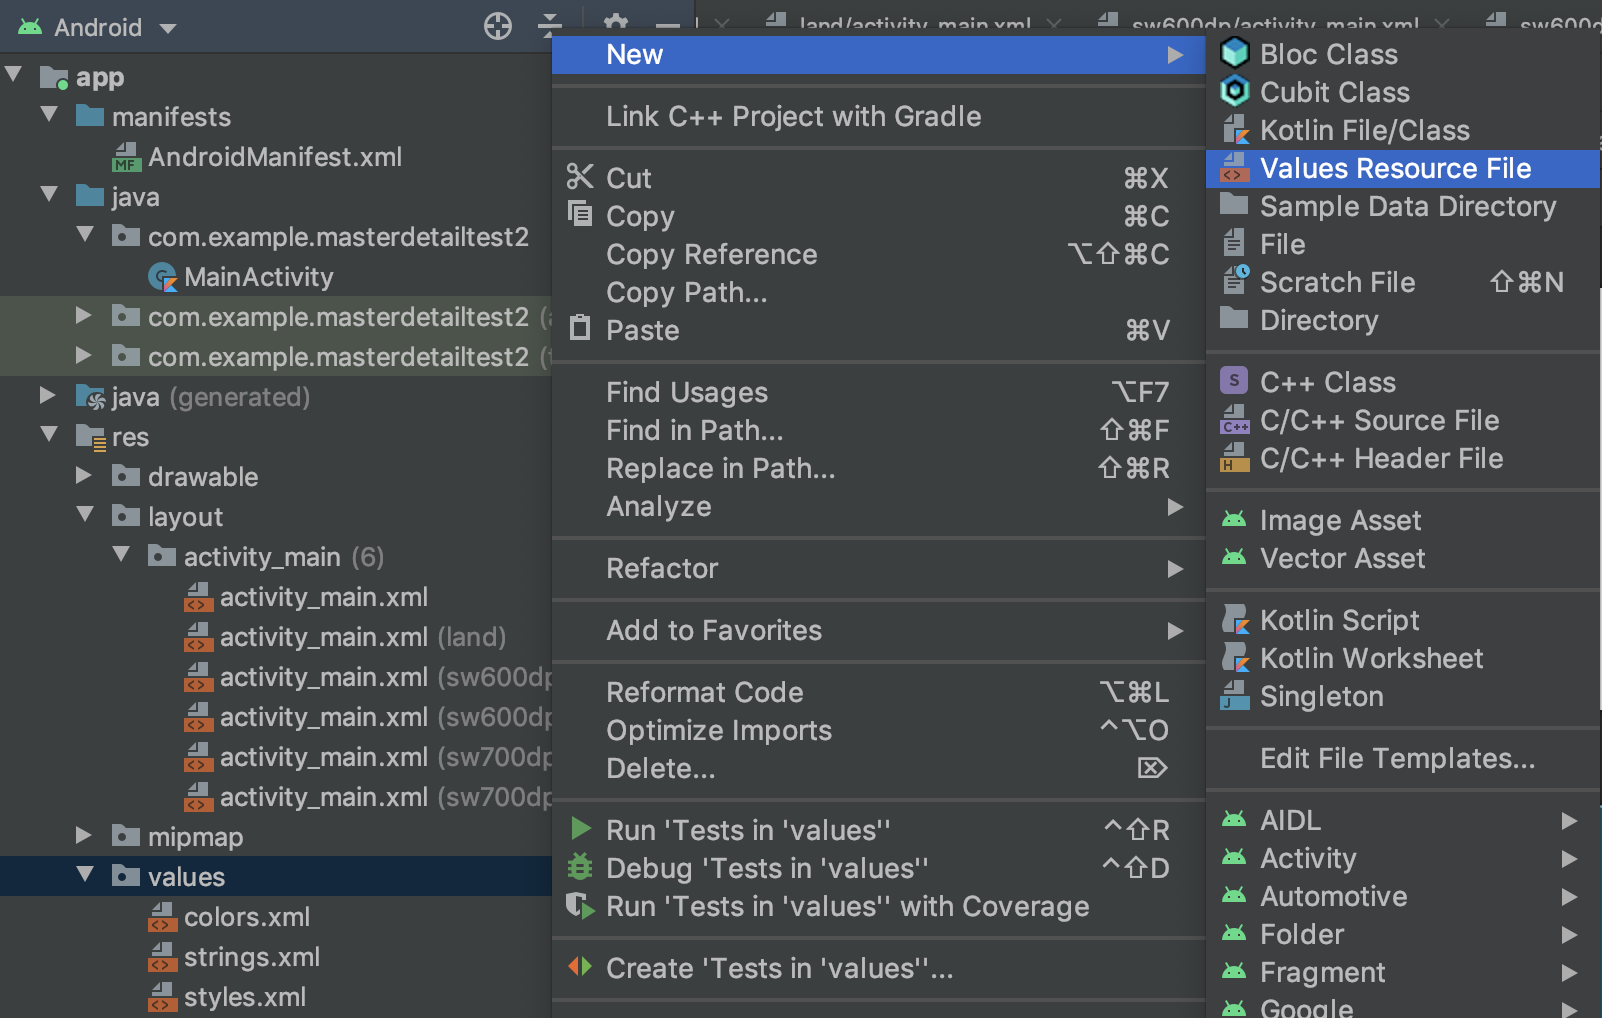Image resolution: width=1602 pixels, height=1018 pixels.
Task: Open the Fragment submenu
Action: (1403, 972)
